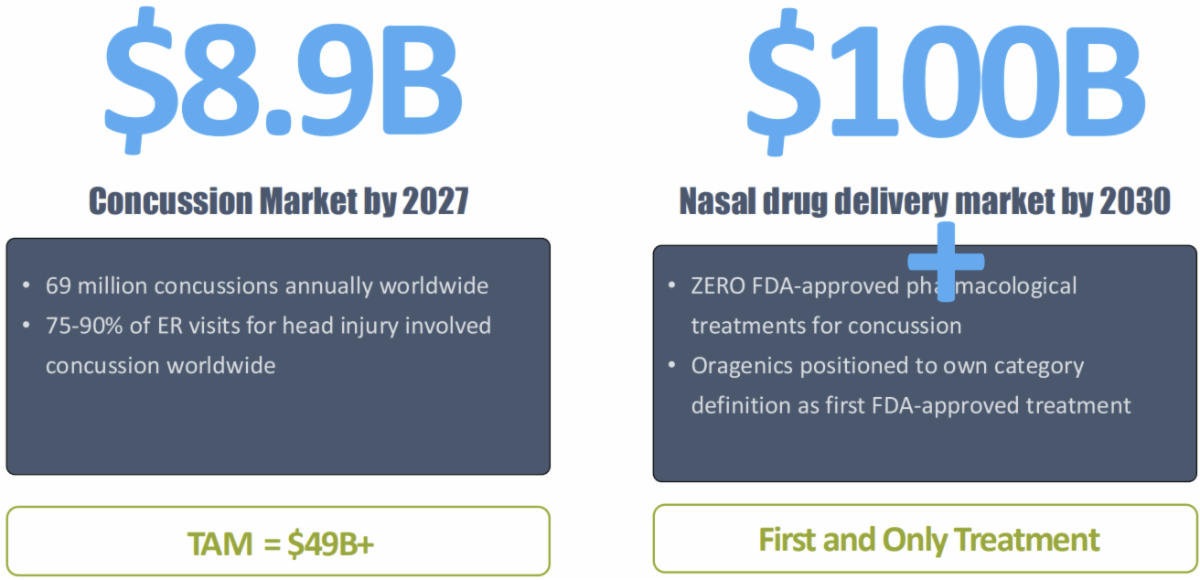Click the Concussion Market by 2027 heading
Image resolution: width=1200 pixels, height=580 pixels.
point(278,201)
